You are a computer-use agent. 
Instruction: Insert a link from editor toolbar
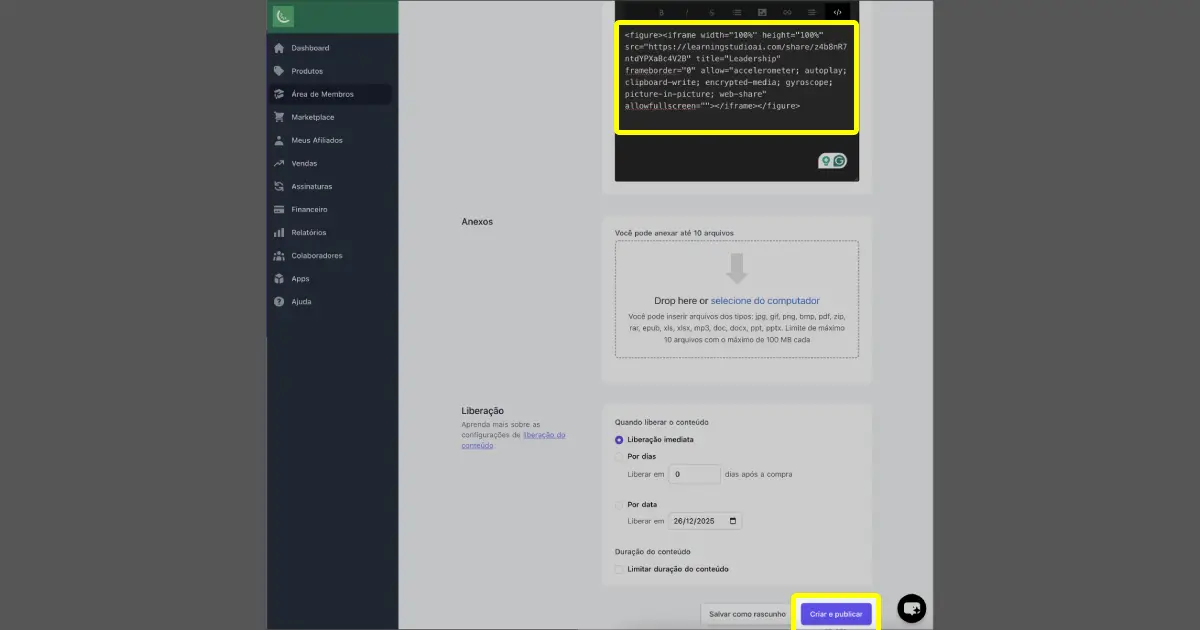click(787, 12)
